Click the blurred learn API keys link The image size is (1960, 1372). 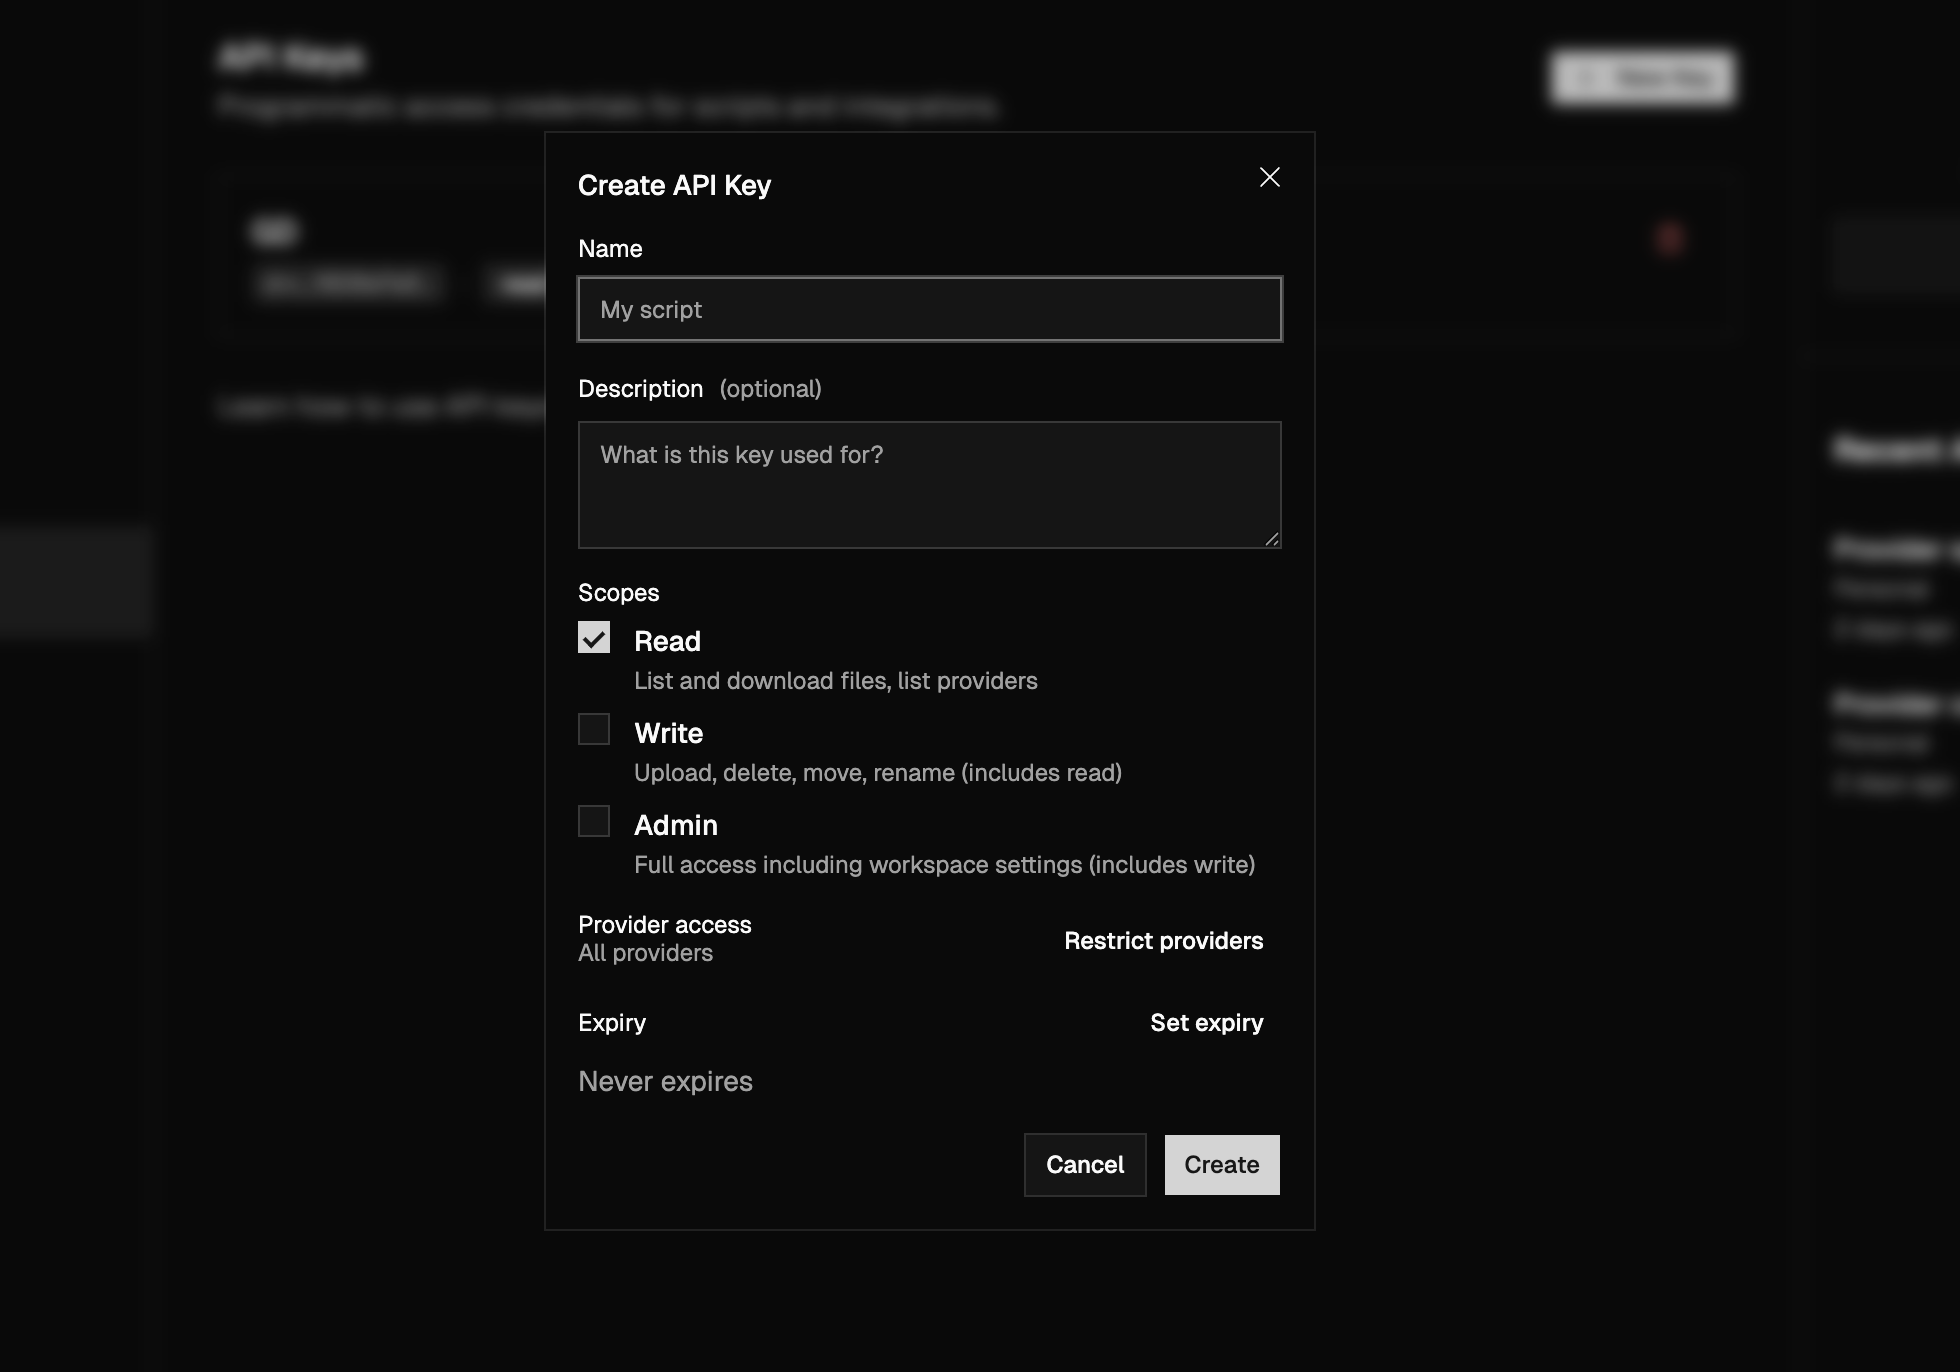tap(380, 407)
